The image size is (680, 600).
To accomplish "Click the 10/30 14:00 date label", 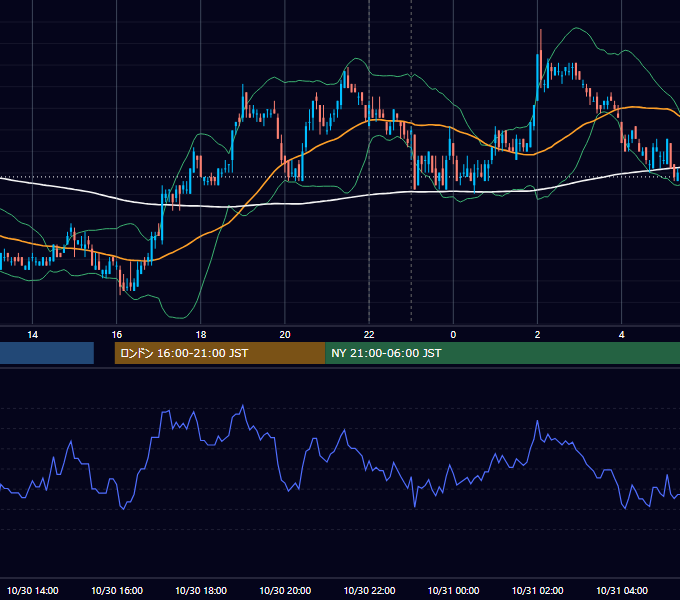I will click(x=33, y=590).
